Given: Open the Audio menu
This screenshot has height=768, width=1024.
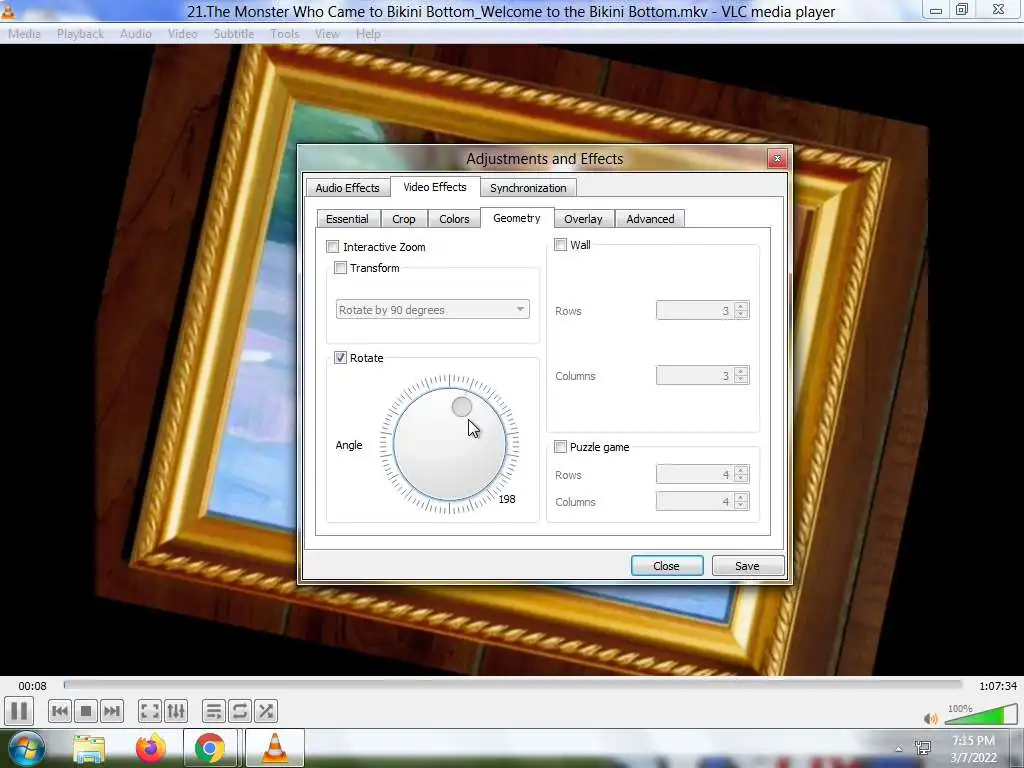Looking at the screenshot, I should pyautogui.click(x=136, y=33).
